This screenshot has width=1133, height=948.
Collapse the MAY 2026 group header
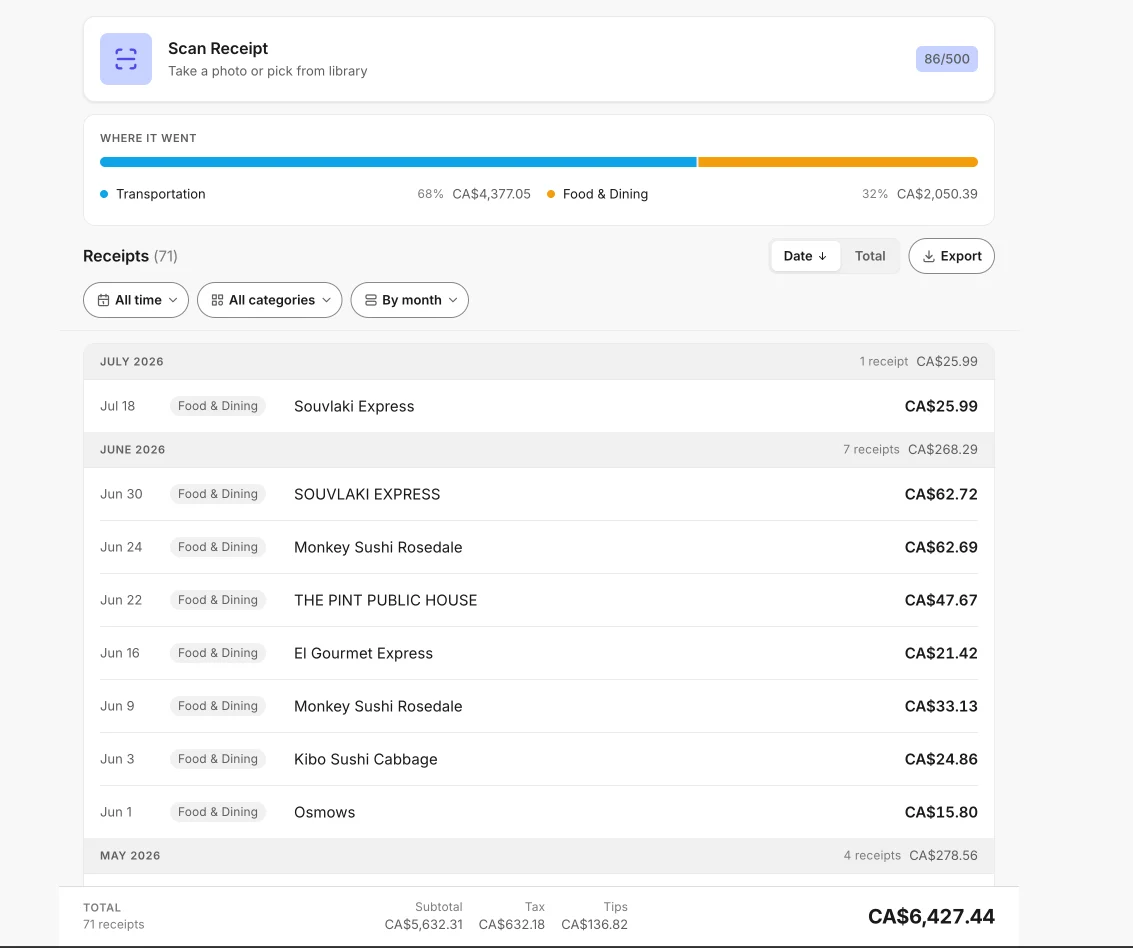coord(539,856)
